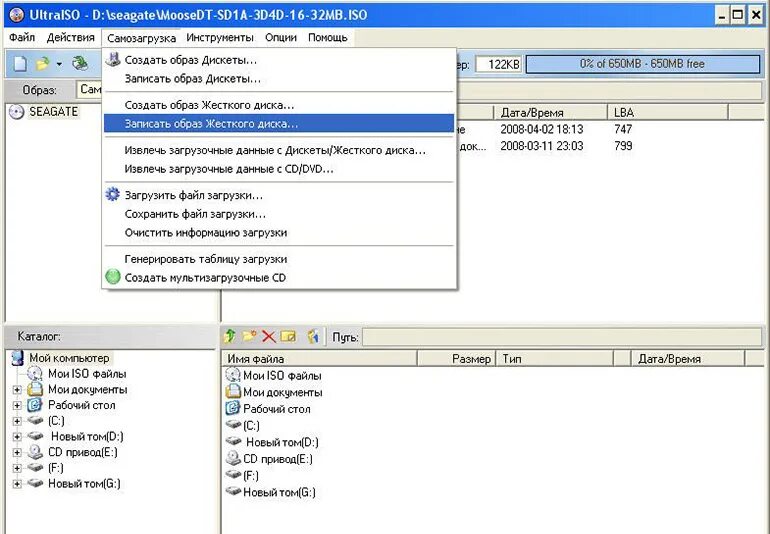Screen dimensions: 770x534
Task: Expand the (F:) drive tree node
Action: [17, 468]
